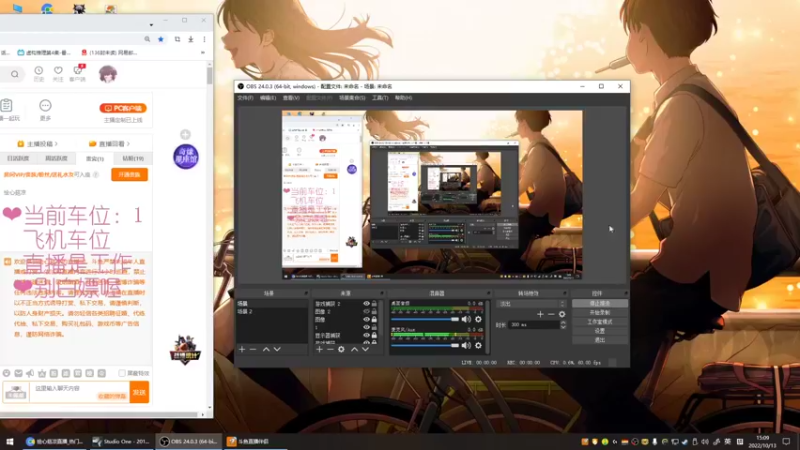Toggle lock on 图像 2 source
Image resolution: width=800 pixels, height=450 pixels.
374,311
